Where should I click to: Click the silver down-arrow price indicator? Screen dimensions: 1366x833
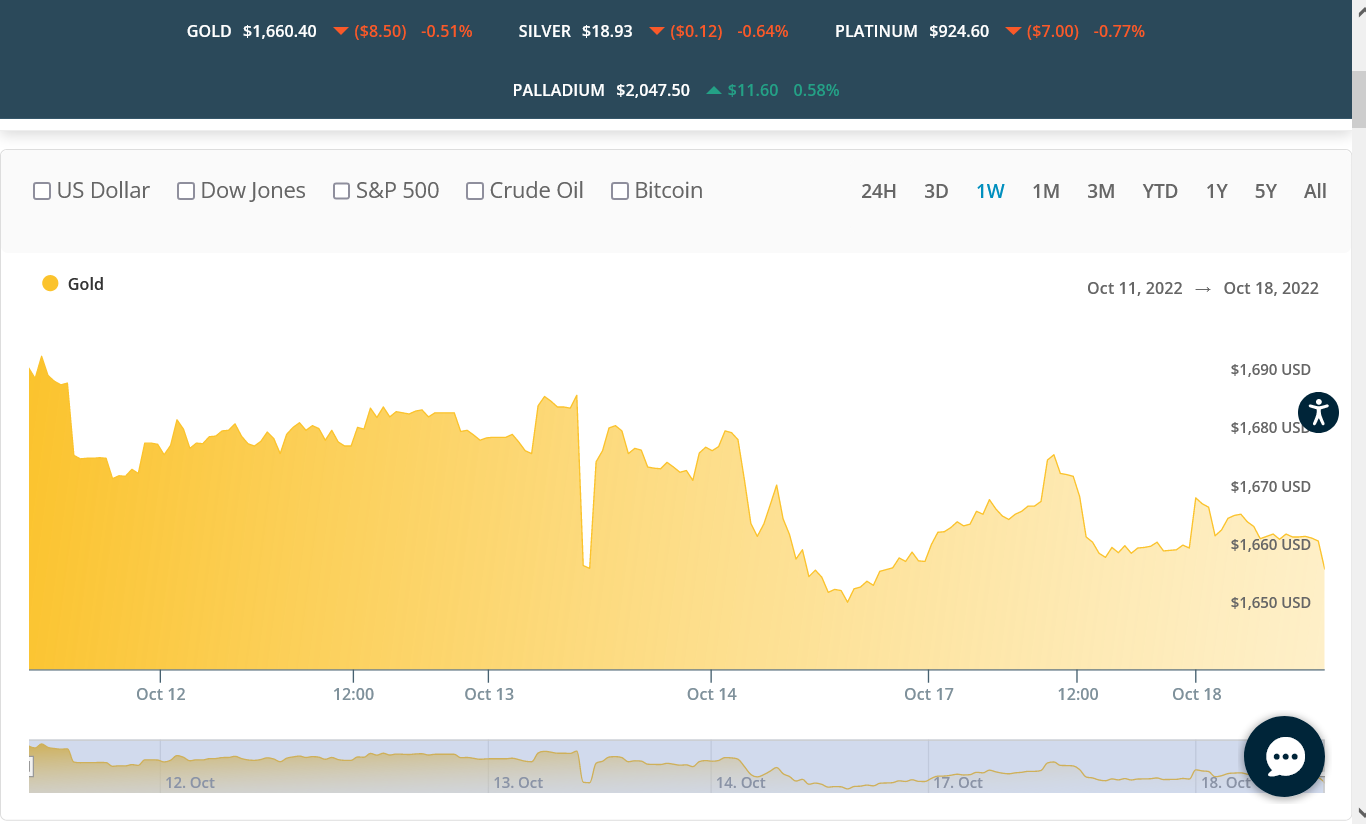tap(657, 32)
